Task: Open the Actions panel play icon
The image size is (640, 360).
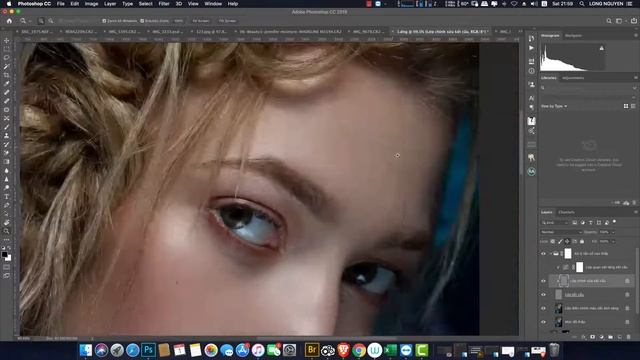Action: click(x=531, y=48)
